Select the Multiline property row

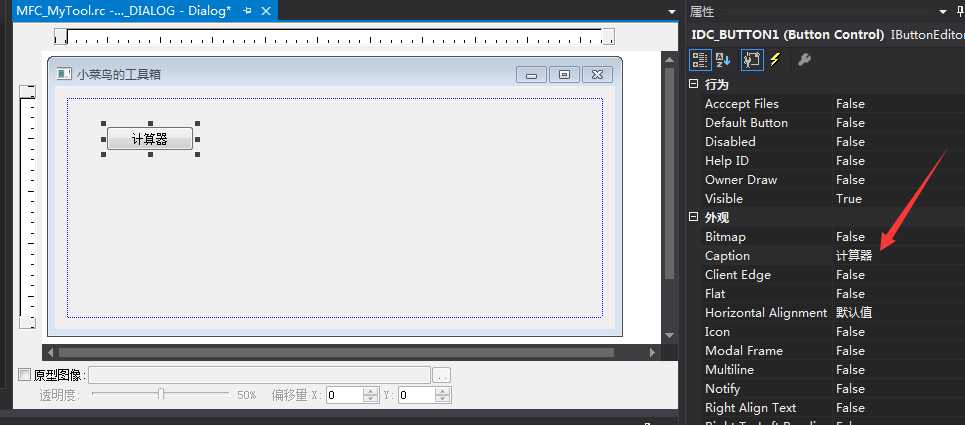point(826,370)
